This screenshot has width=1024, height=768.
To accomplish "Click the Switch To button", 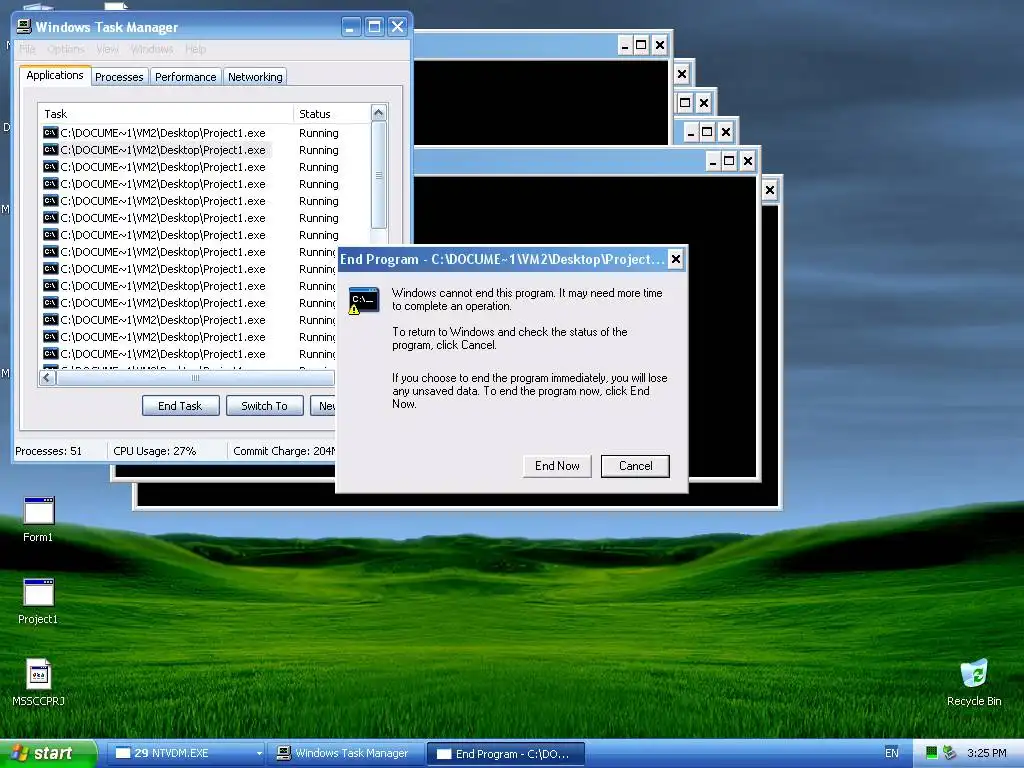I will (x=264, y=406).
